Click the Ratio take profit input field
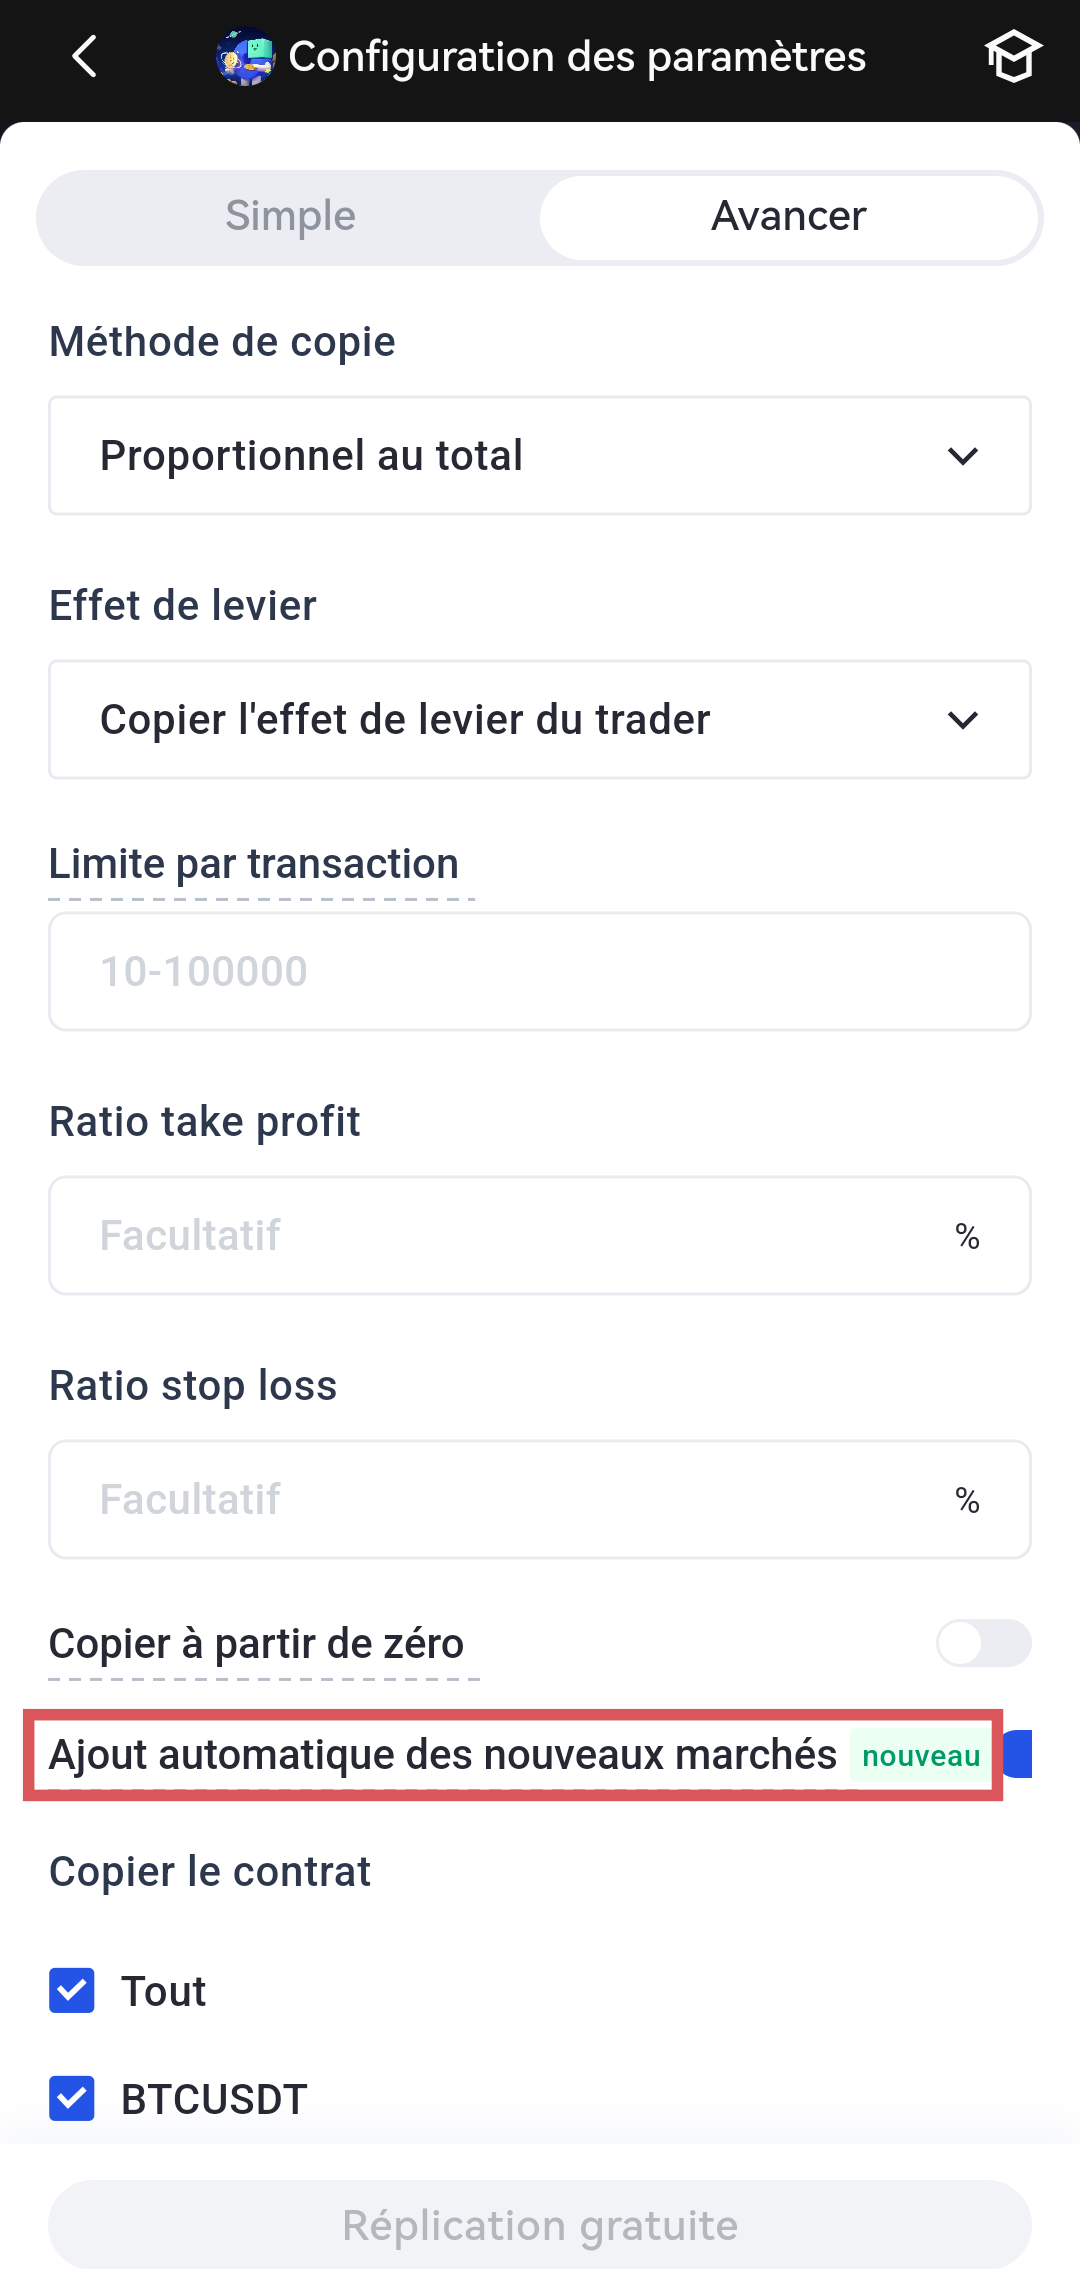This screenshot has width=1080, height=2269. [500, 1236]
